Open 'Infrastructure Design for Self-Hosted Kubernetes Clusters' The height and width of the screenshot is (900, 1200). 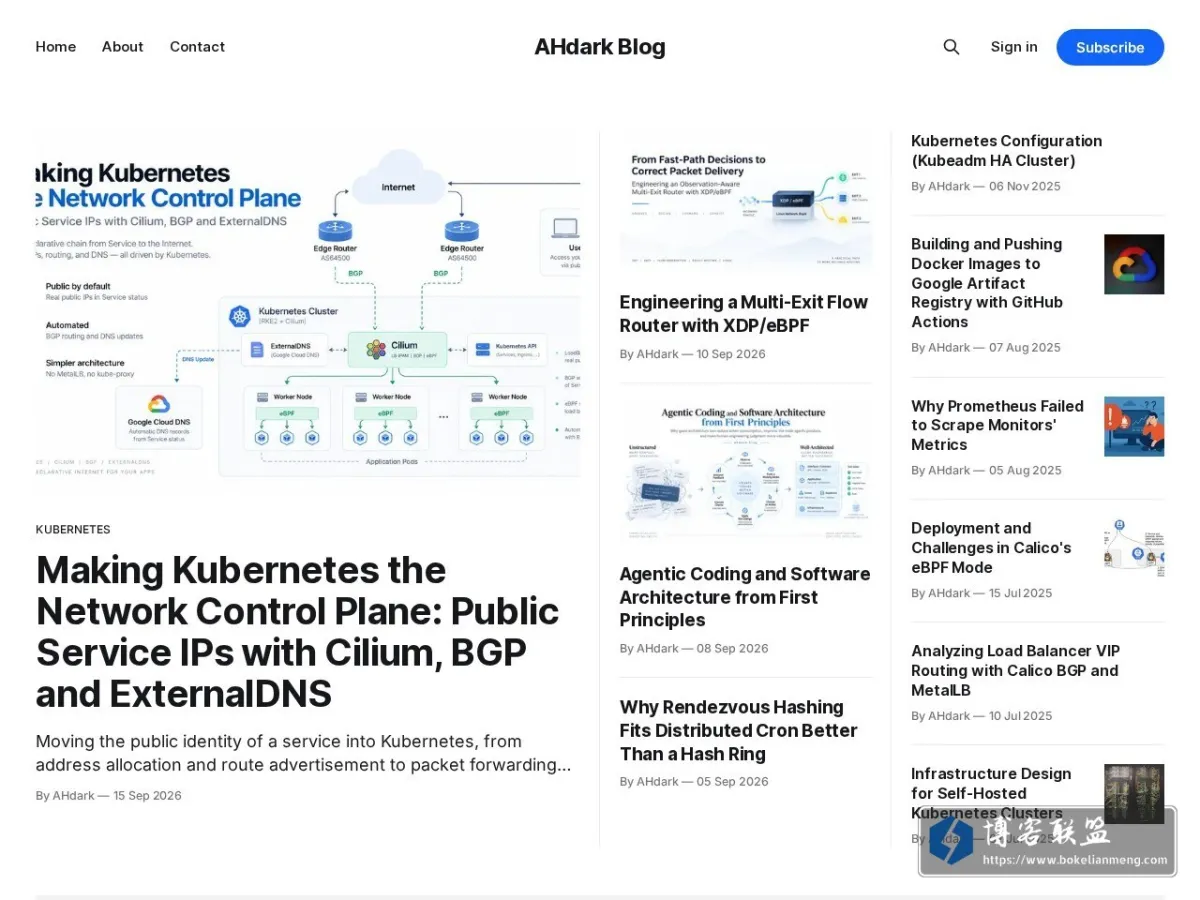click(x=991, y=793)
